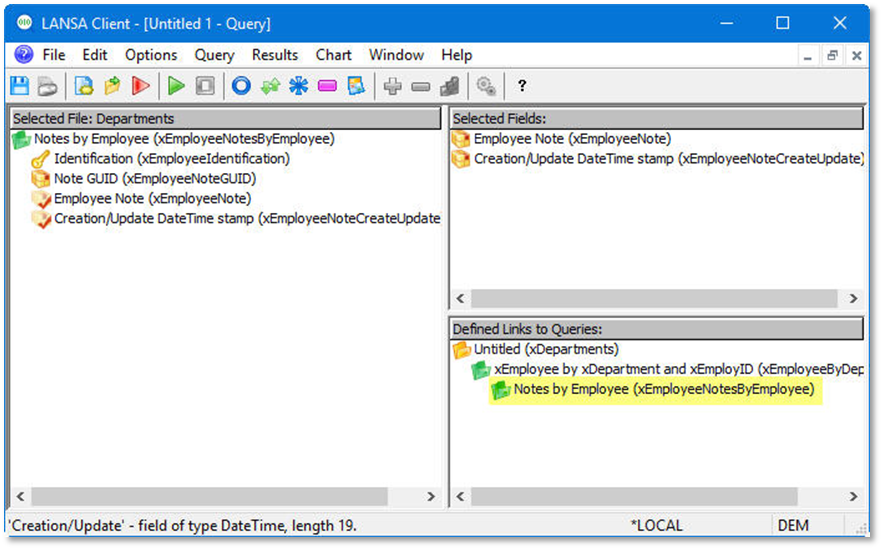Click the Creation/Update field description in the status bar
The image size is (882, 549).
point(183,526)
